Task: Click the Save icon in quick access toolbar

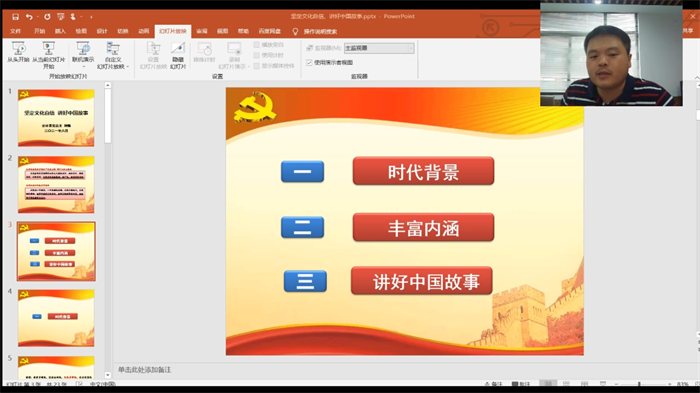Action: pyautogui.click(x=15, y=17)
